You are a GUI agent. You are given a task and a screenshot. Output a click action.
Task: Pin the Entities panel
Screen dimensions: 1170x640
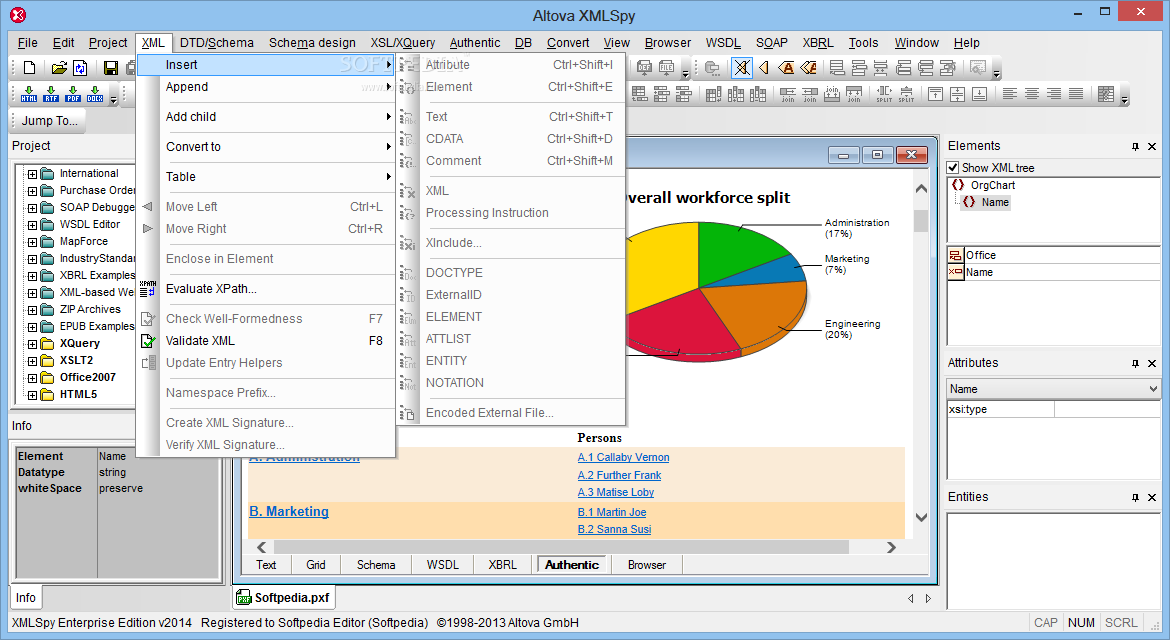tap(1135, 498)
